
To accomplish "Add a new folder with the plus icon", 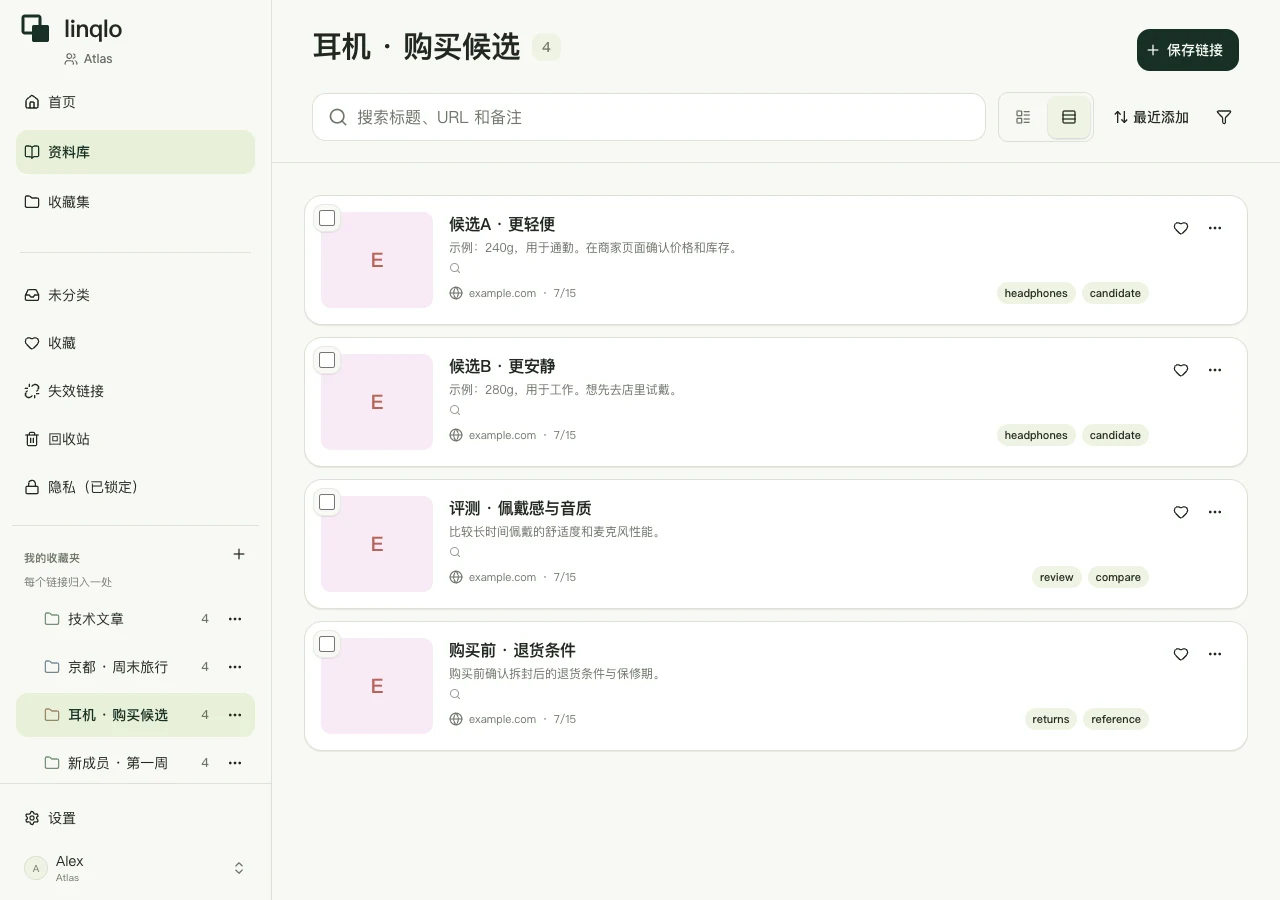I will (x=239, y=554).
